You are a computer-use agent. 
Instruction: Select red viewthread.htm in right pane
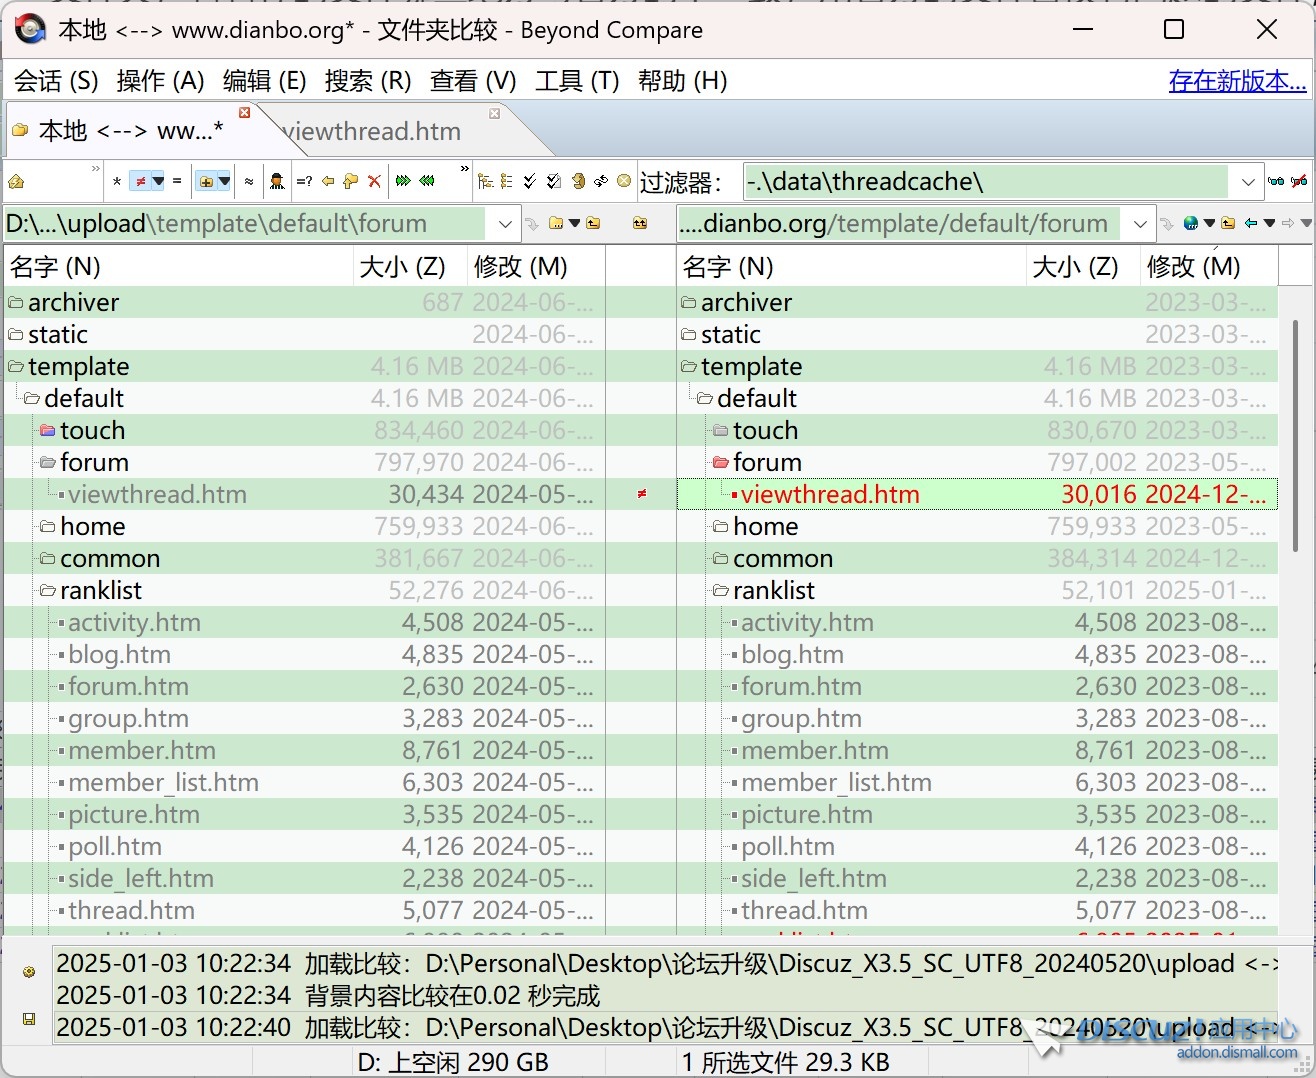click(830, 494)
